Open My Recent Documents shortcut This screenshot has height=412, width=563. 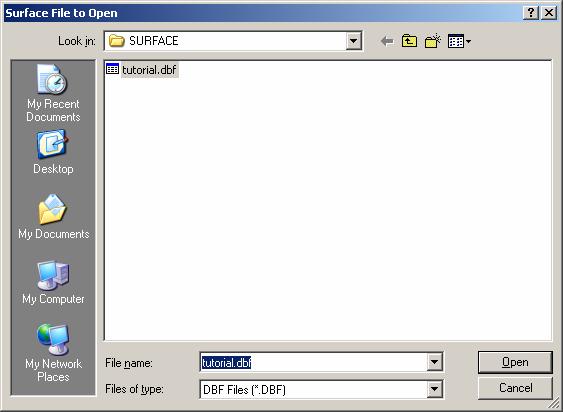point(53,93)
